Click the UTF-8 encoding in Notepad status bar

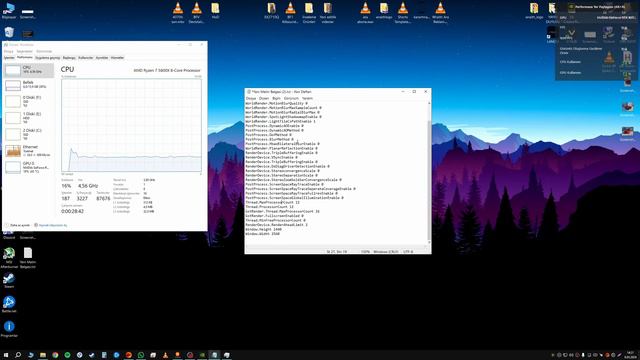408,251
